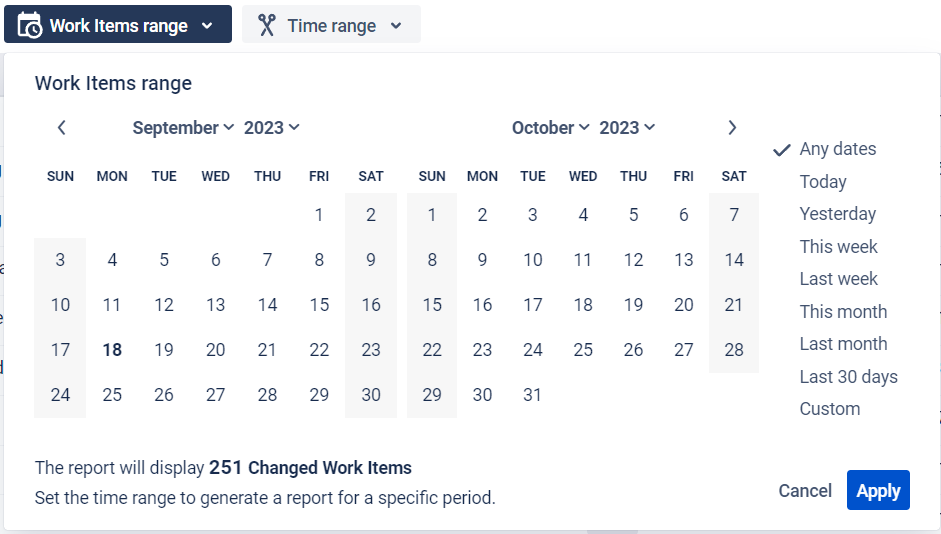
Task: Open the October month dropdown
Action: pyautogui.click(x=550, y=128)
